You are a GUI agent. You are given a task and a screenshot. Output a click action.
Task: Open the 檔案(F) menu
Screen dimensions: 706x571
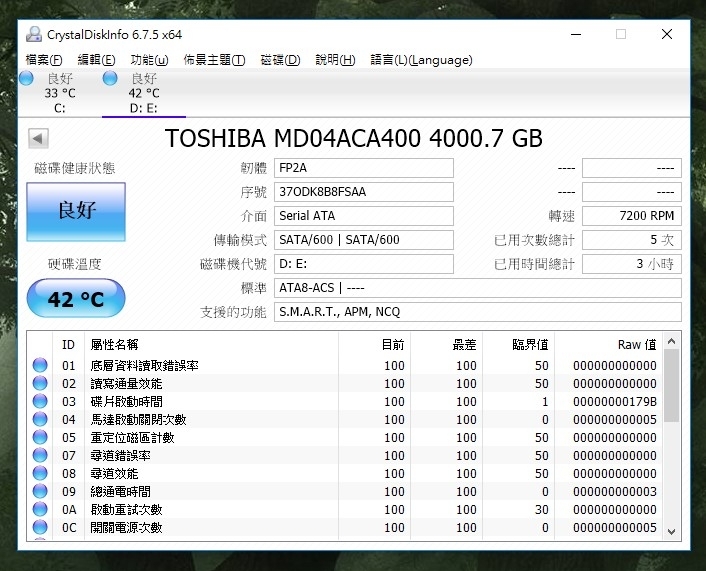(x=44, y=60)
